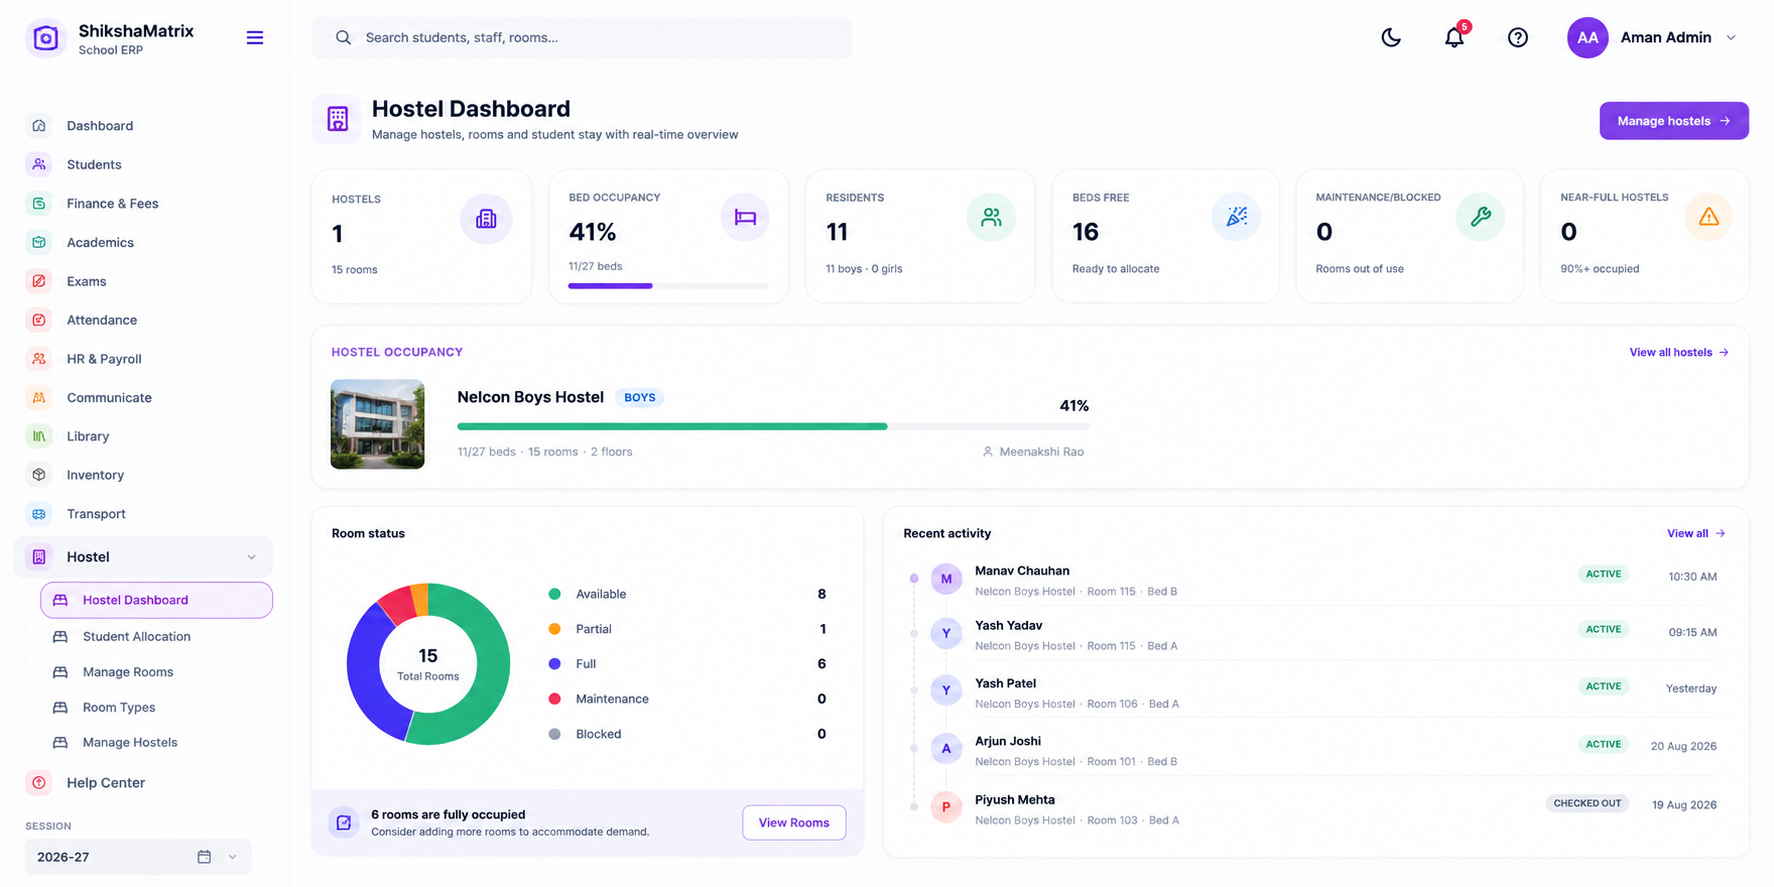Viewport: 1774px width, 887px height.
Task: Focus the search students, staff, rooms field
Action: click(582, 38)
